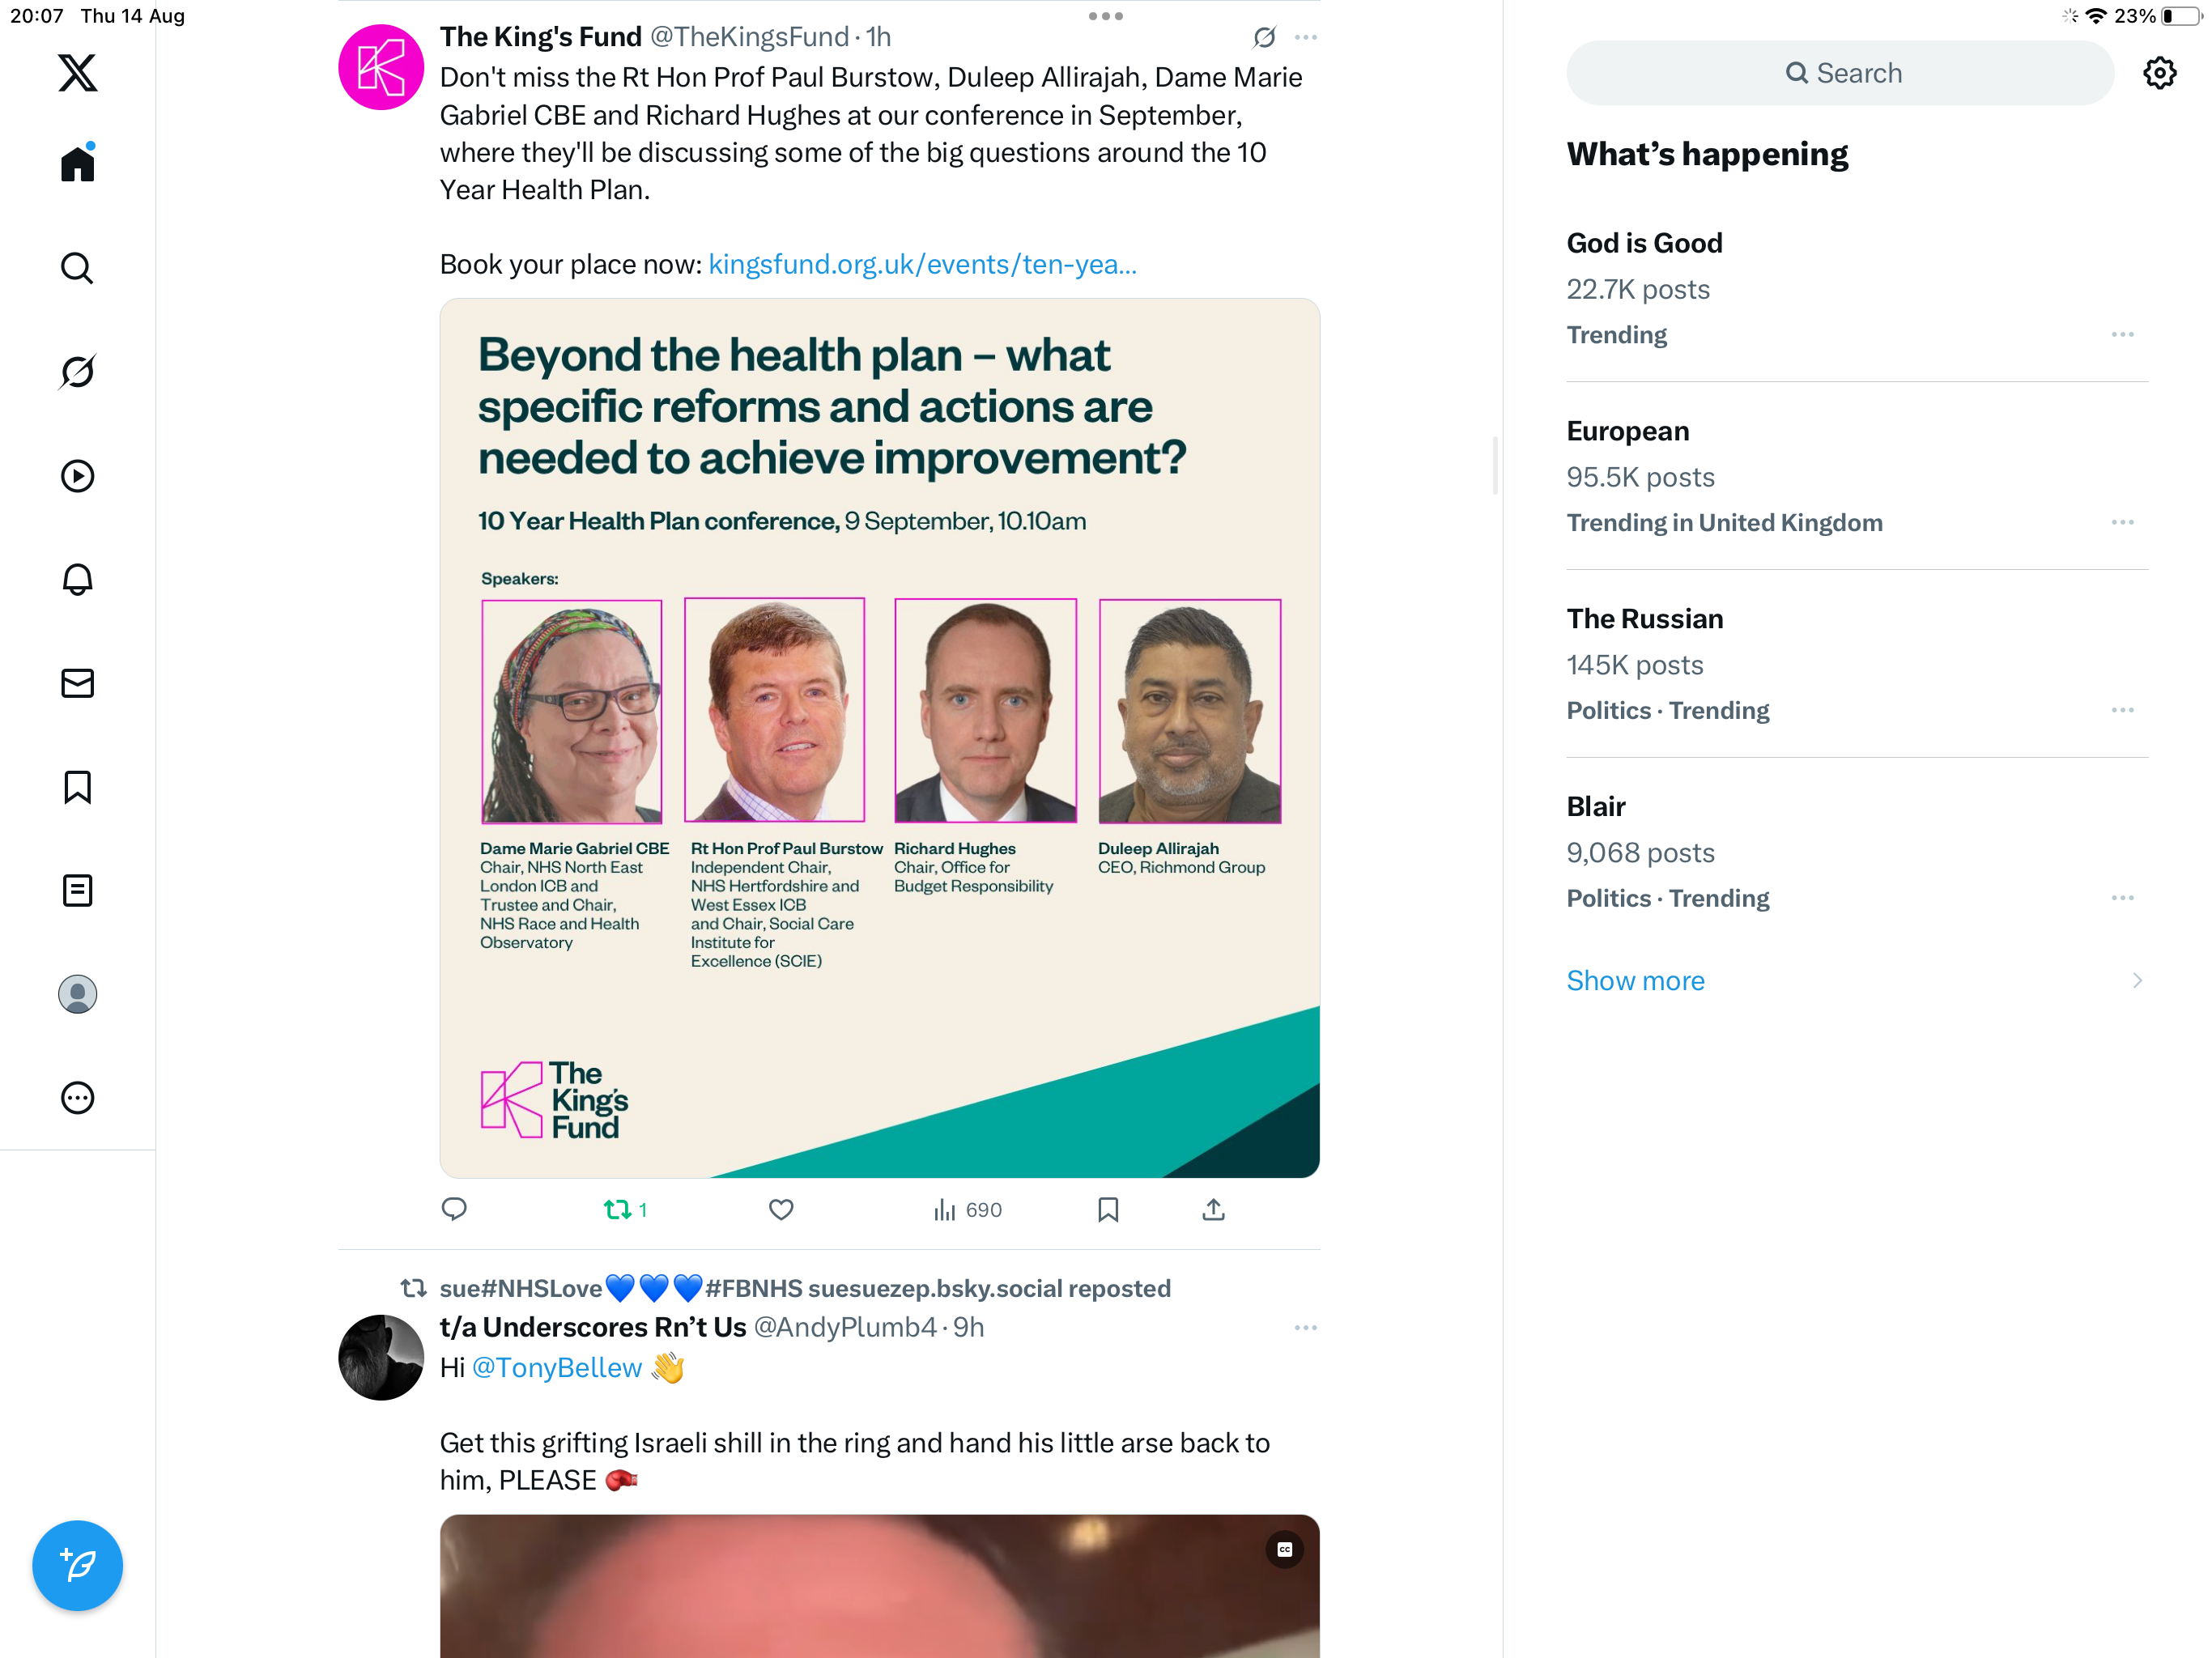Image resolution: width=2212 pixels, height=1658 pixels.
Task: Open Messages envelope in sidebar
Action: tap(77, 683)
